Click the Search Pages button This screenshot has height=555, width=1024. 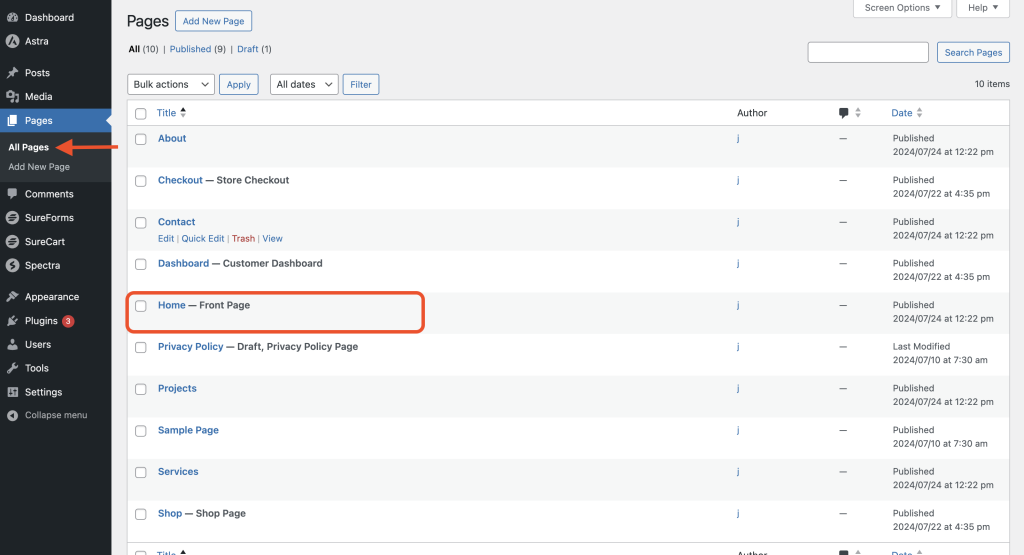[x=973, y=52]
